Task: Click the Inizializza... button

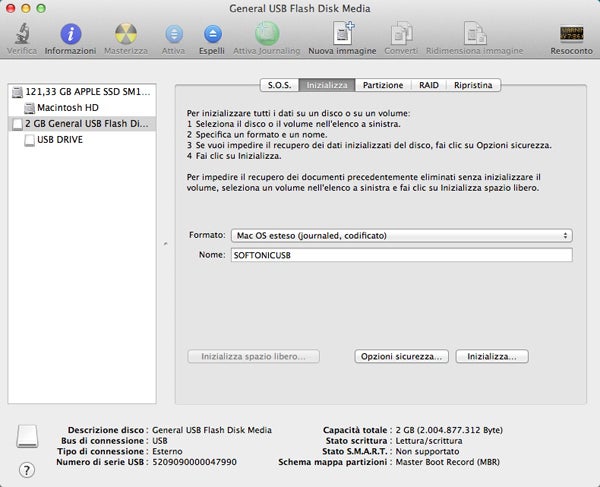Action: coord(491,356)
